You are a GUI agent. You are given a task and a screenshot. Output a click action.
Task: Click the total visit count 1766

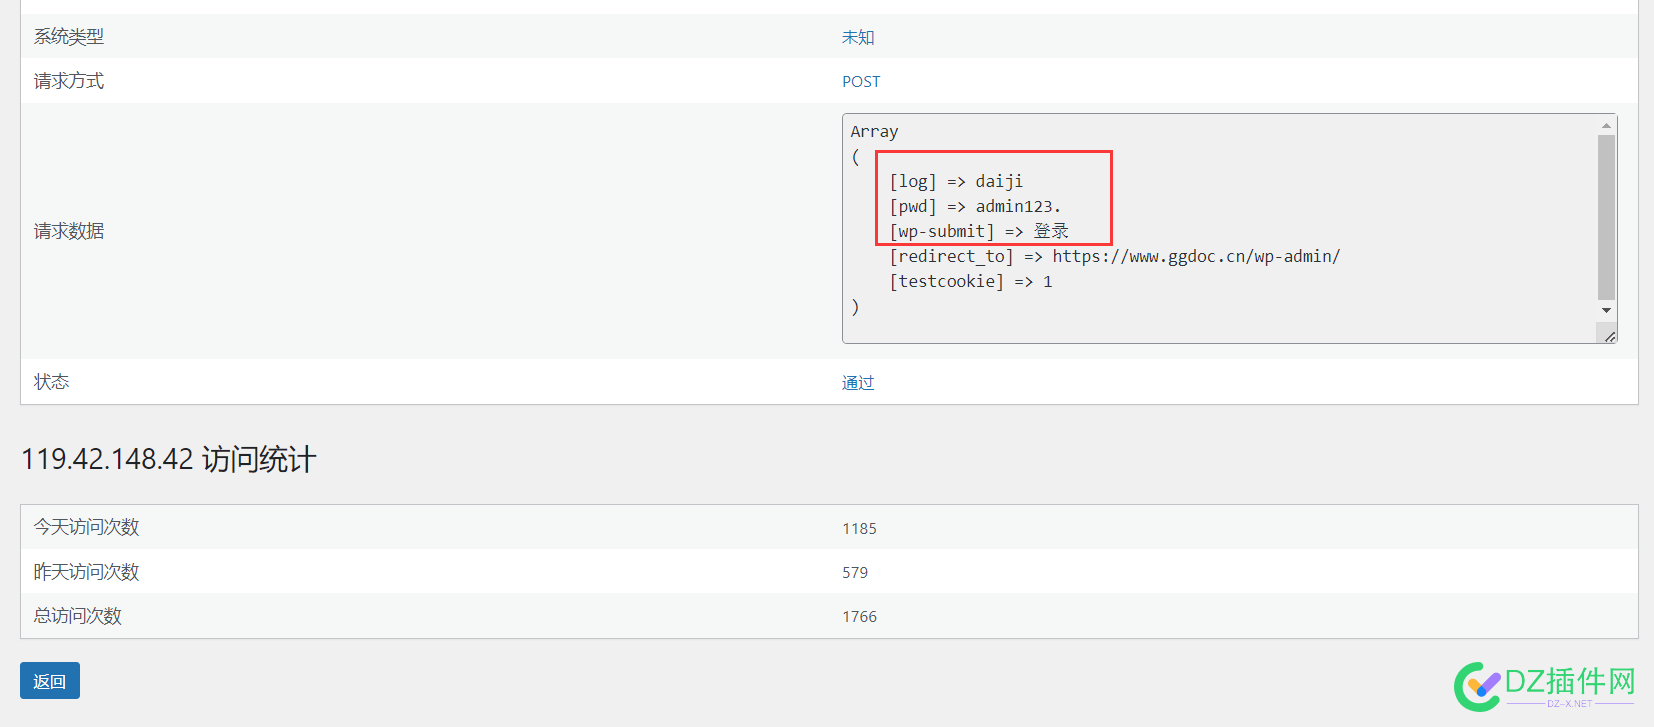pyautogui.click(x=859, y=616)
